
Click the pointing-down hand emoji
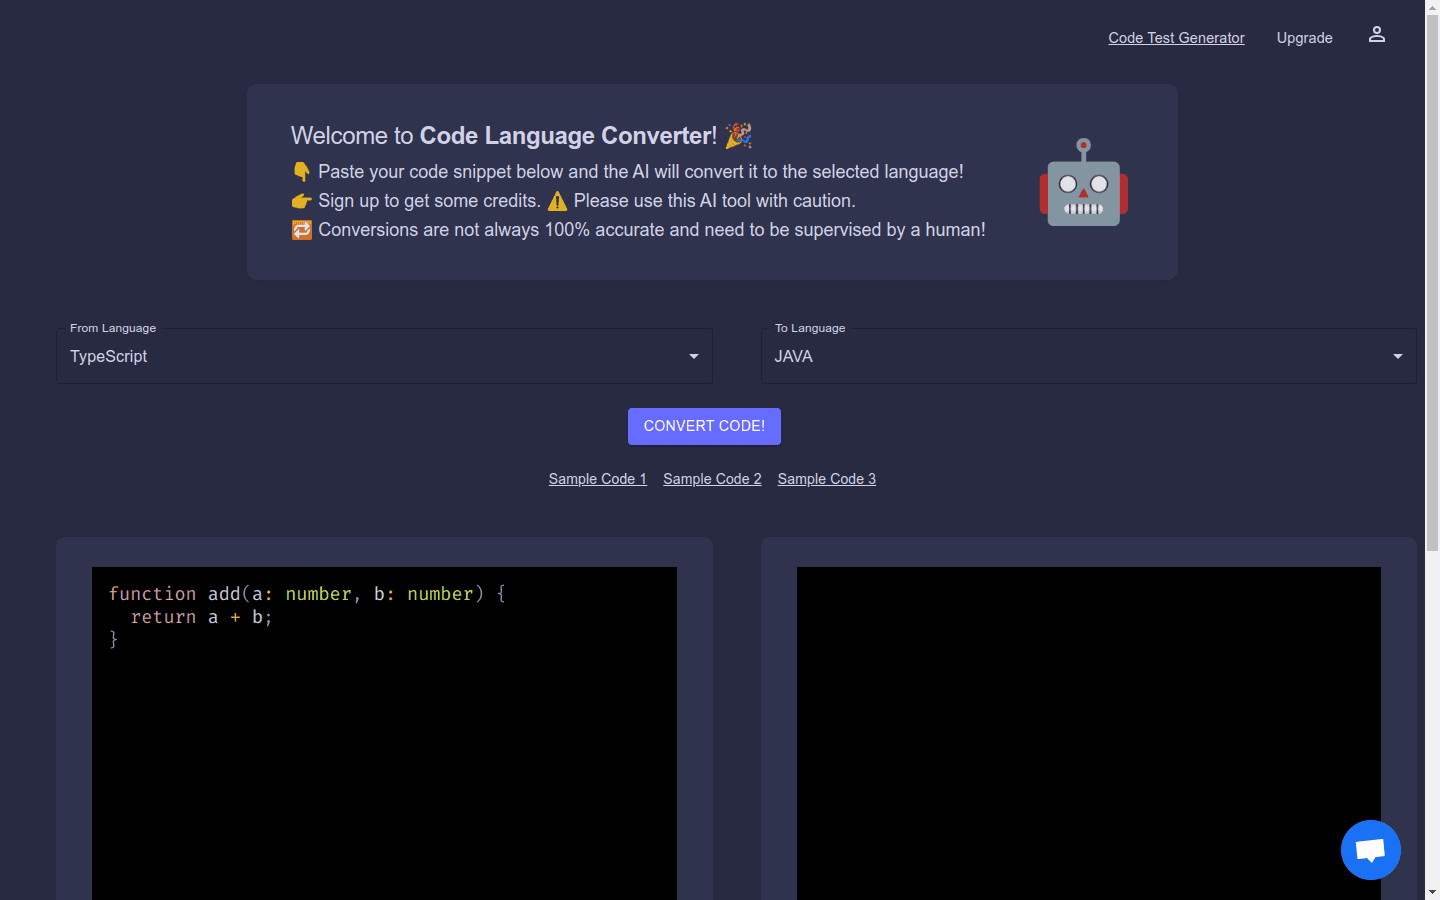pos(301,172)
